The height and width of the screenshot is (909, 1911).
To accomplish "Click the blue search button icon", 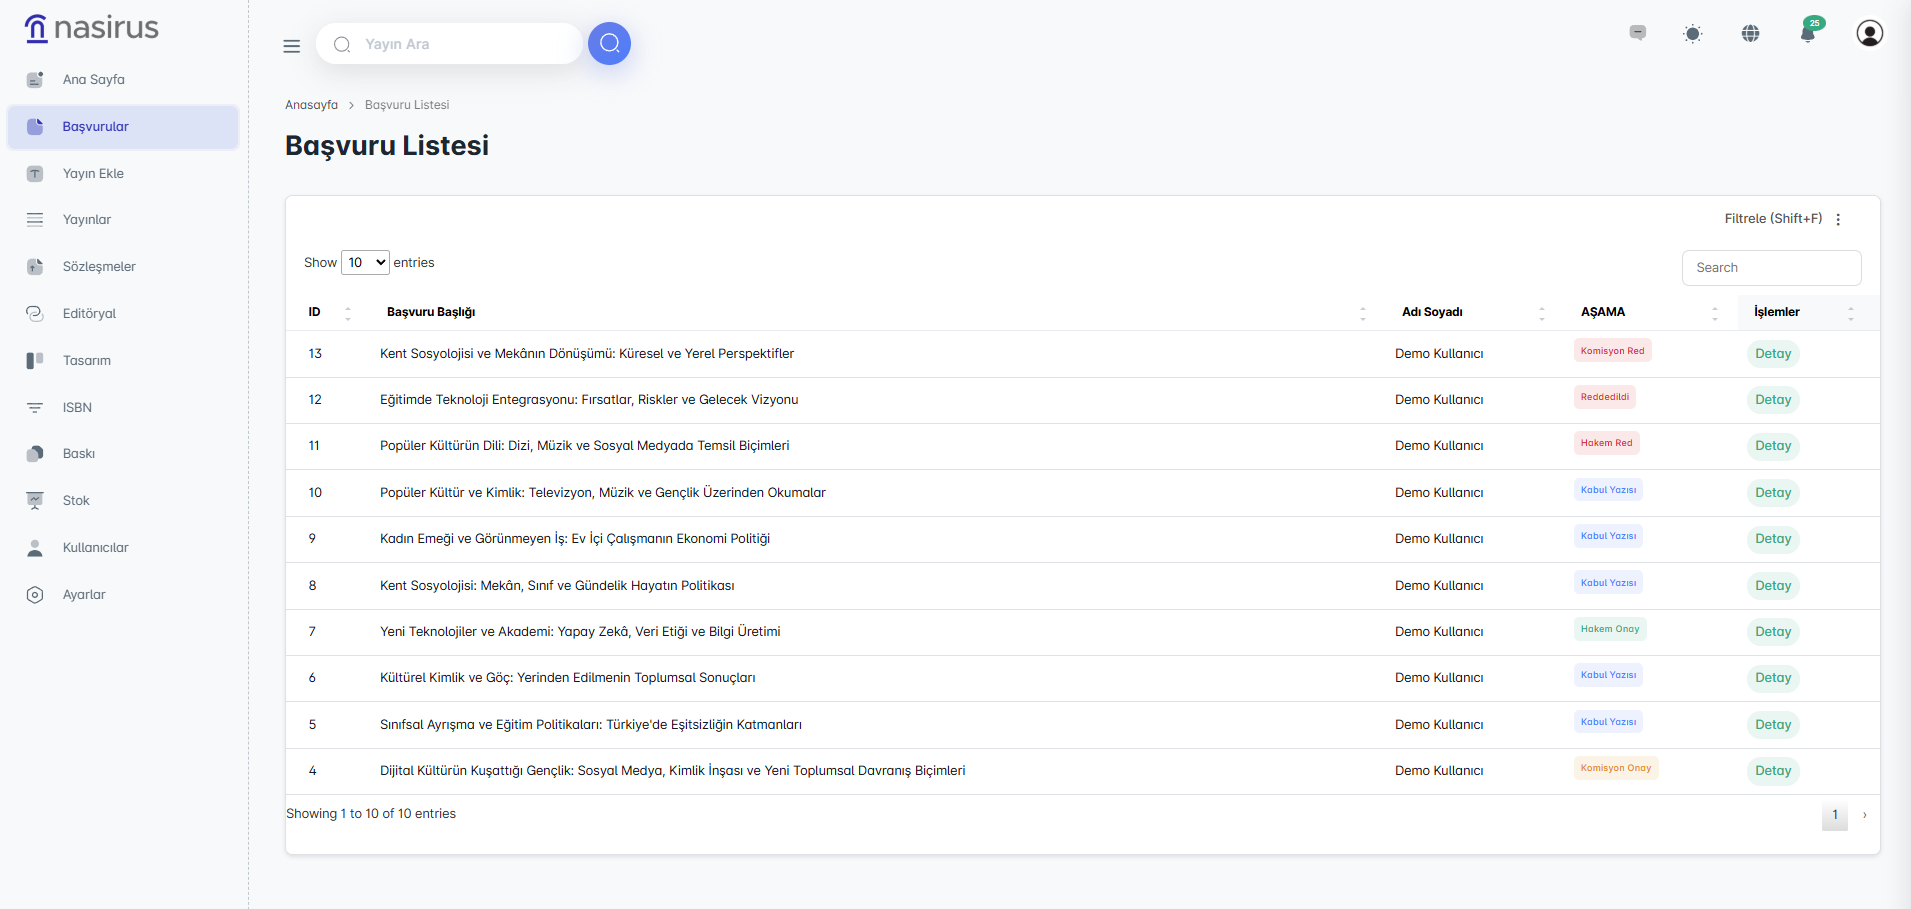I will [x=609, y=44].
